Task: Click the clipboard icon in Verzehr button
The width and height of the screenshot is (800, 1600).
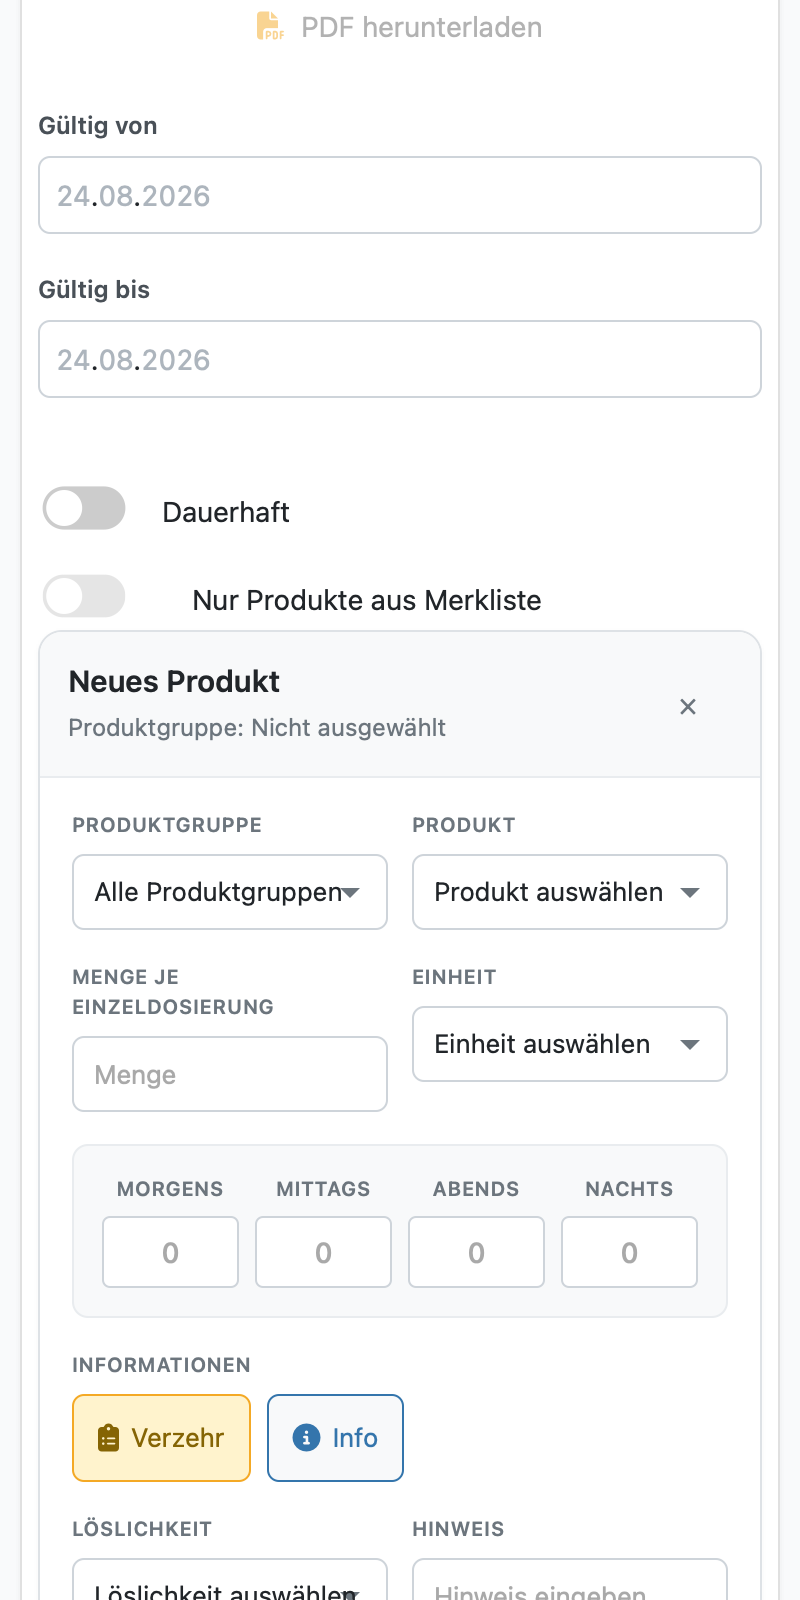Action: pos(108,1438)
